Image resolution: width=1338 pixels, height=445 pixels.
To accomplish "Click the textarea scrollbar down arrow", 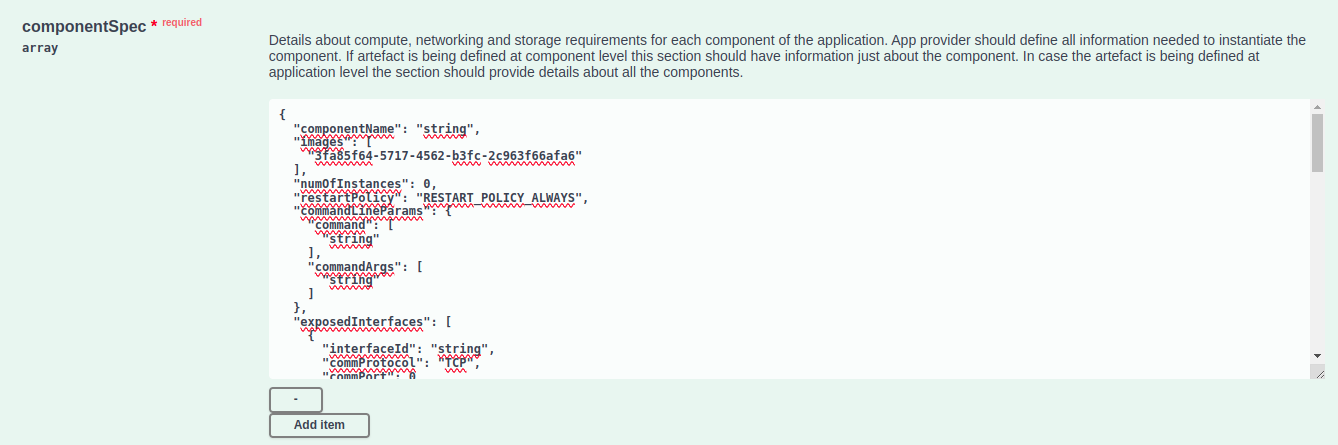I will (1317, 355).
